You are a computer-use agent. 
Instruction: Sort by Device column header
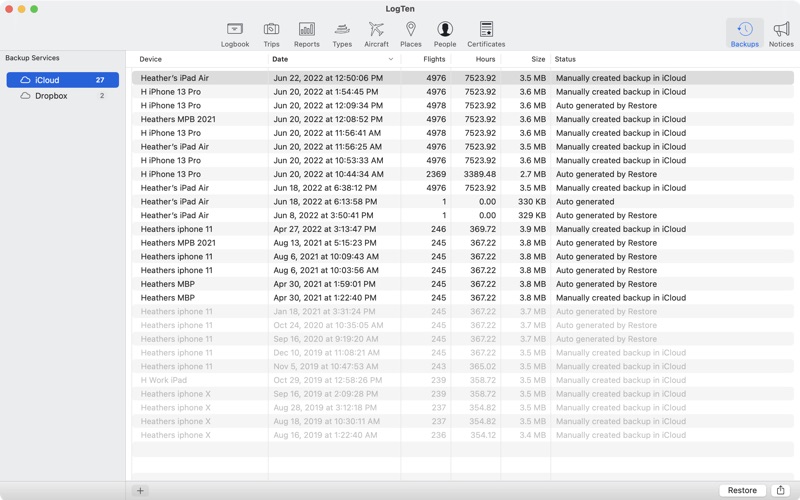[x=200, y=59]
